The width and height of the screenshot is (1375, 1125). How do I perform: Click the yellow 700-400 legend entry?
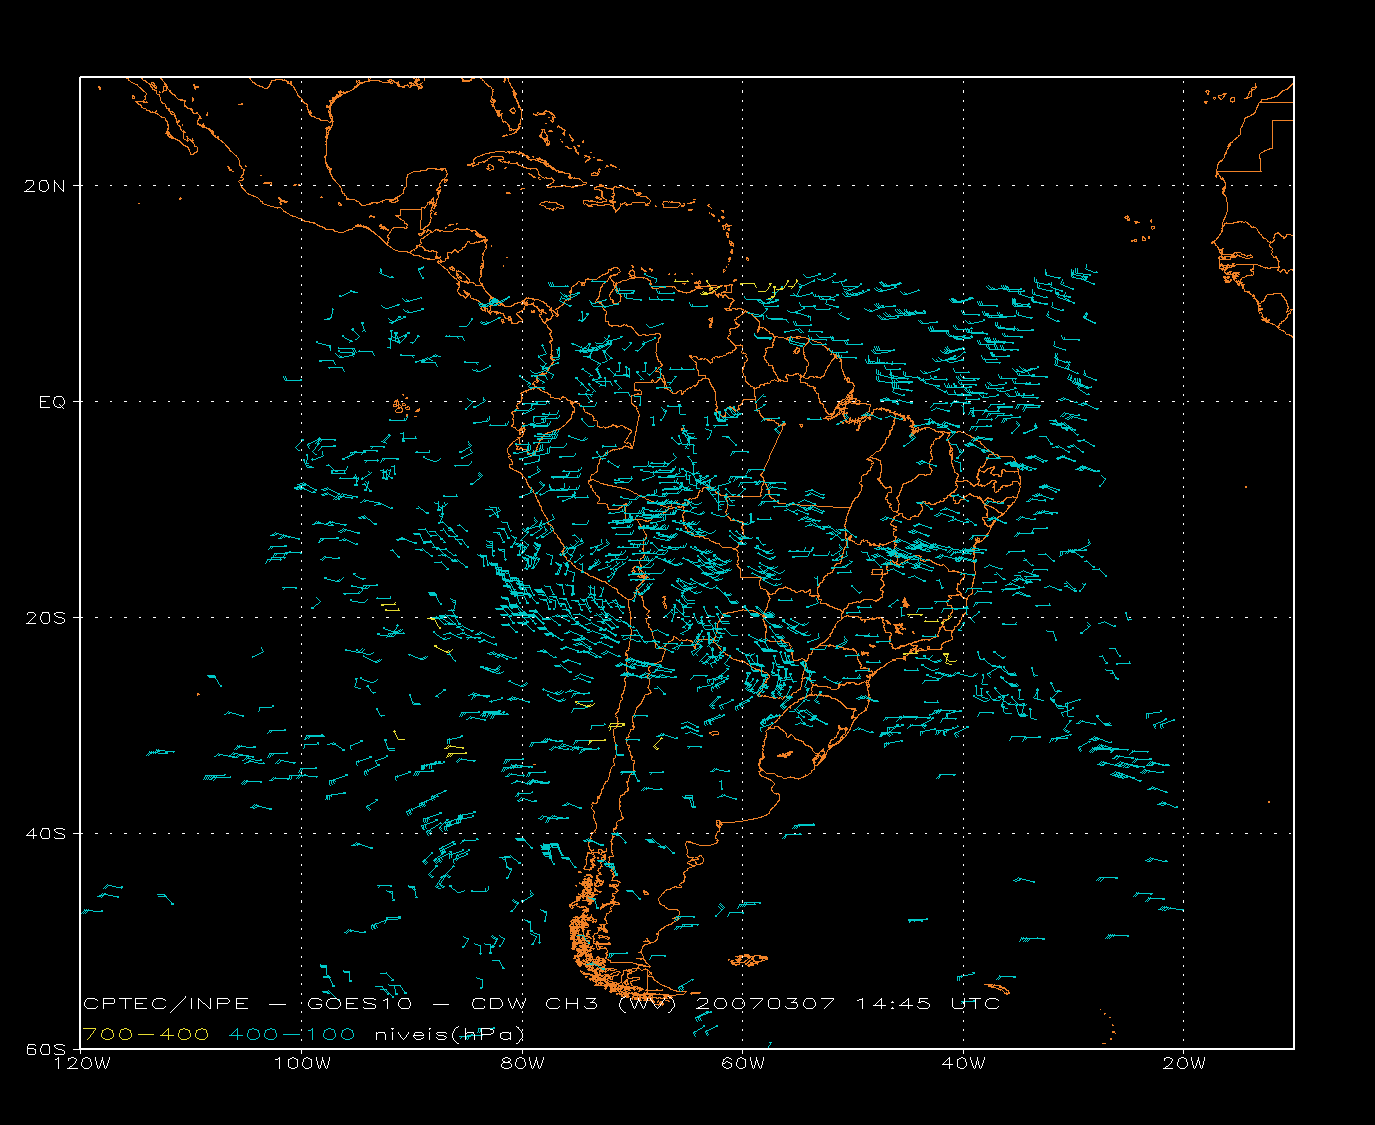click(146, 1034)
